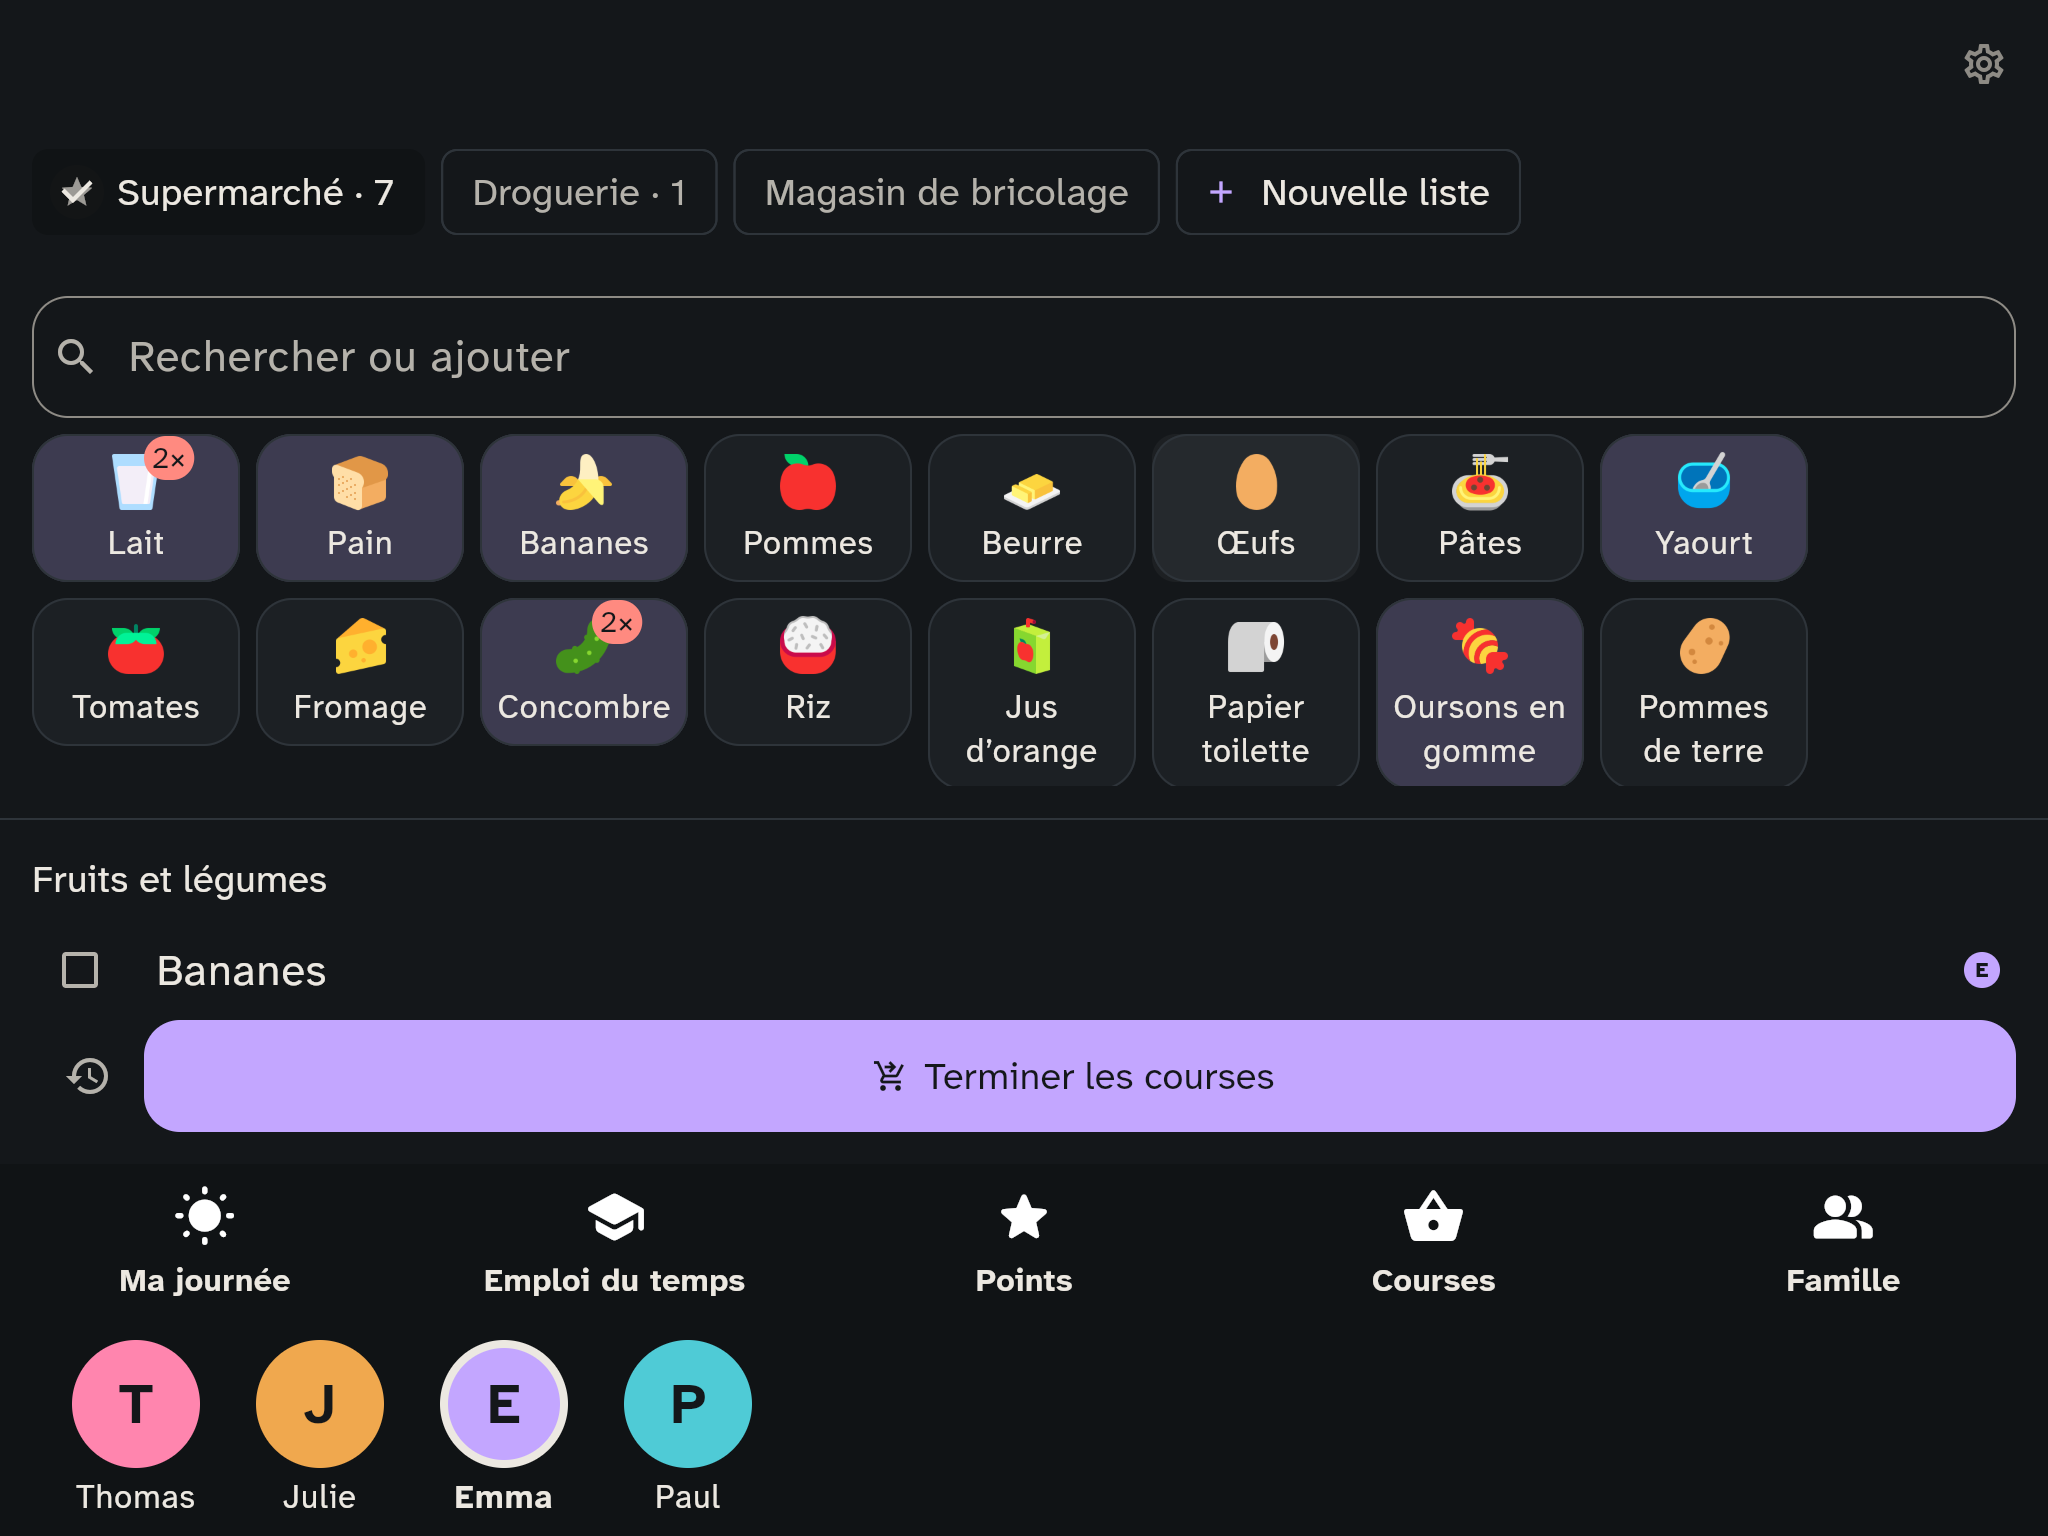Open Magasin de bricolage list
The height and width of the screenshot is (1536, 2048).
click(x=946, y=192)
